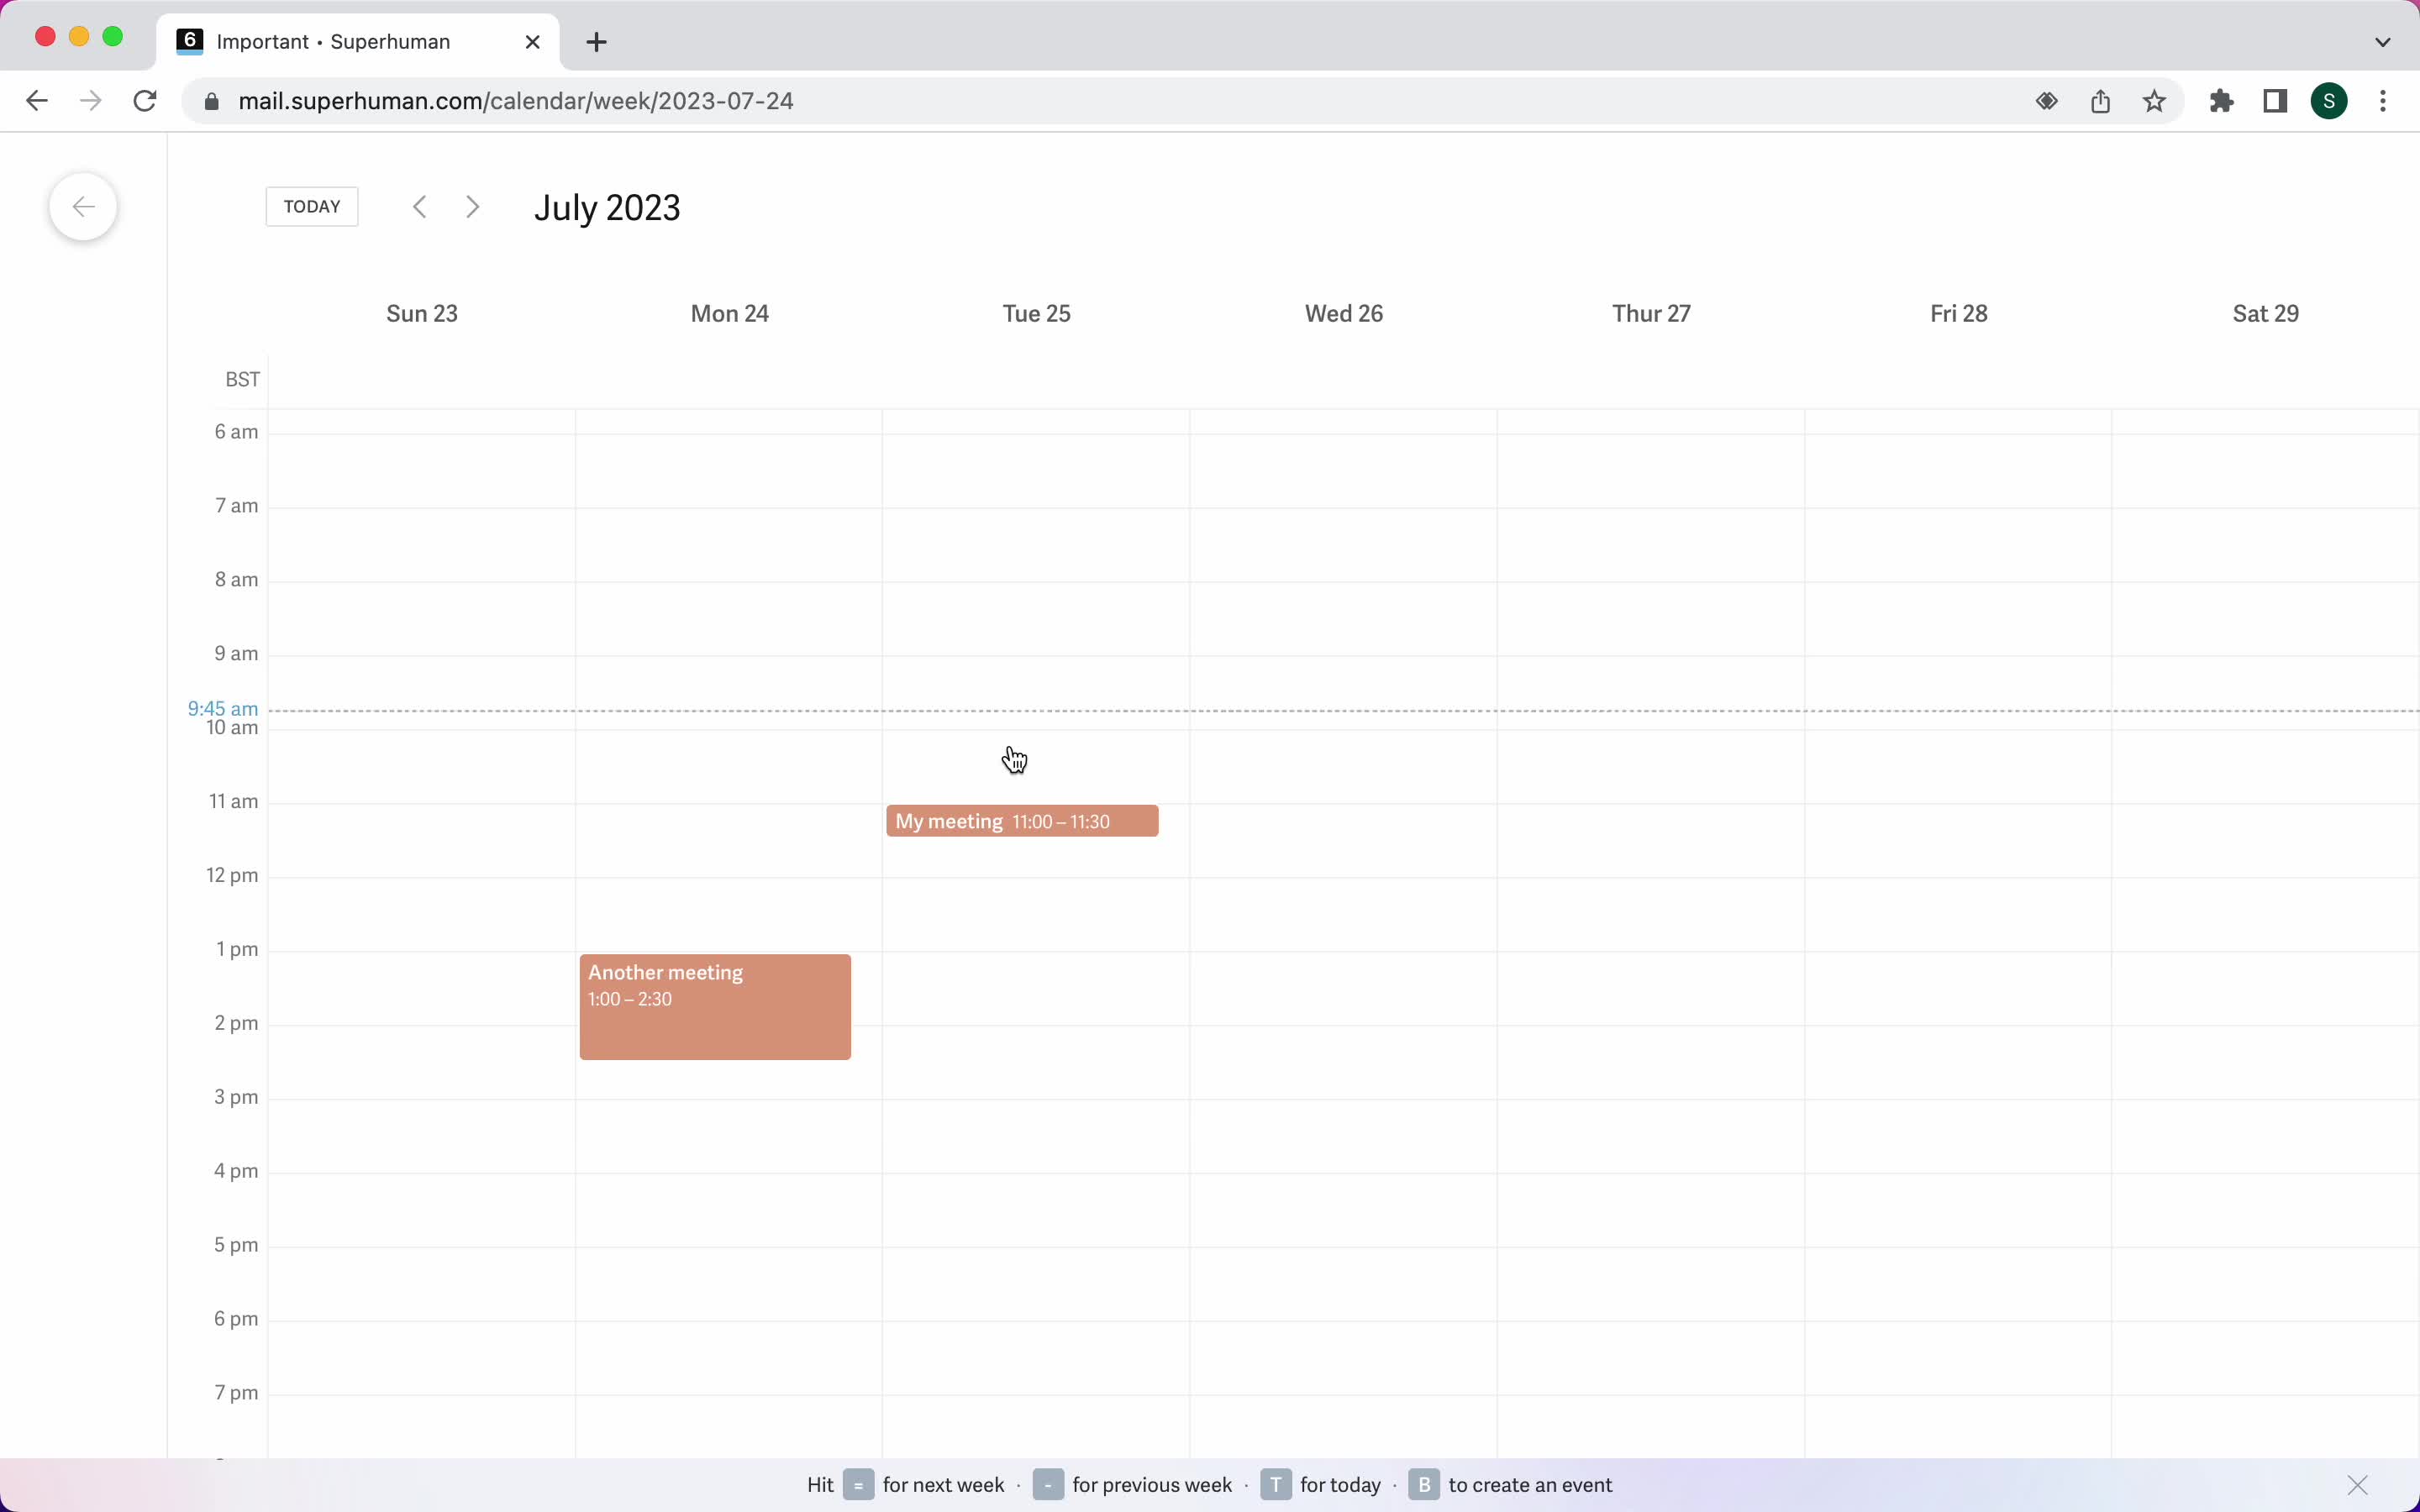Click the My meeting 11:00-11:30 event

[x=1023, y=821]
